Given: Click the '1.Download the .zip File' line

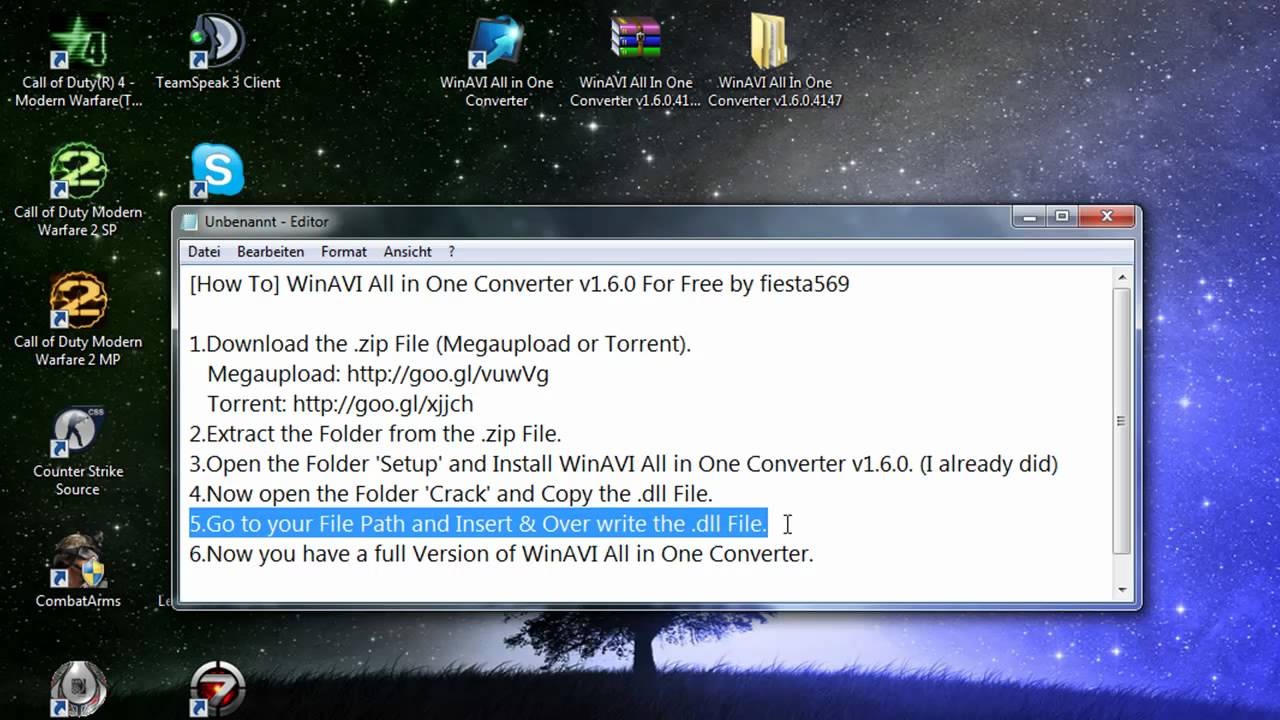Looking at the screenshot, I should point(440,344).
